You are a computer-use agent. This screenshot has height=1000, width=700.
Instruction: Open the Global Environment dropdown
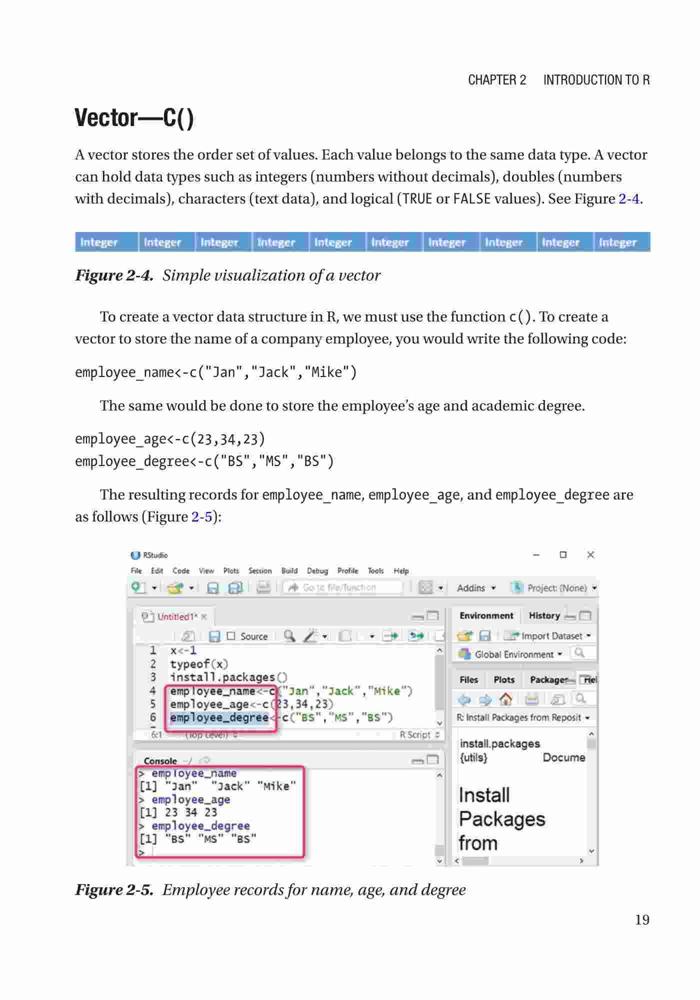click(x=518, y=654)
